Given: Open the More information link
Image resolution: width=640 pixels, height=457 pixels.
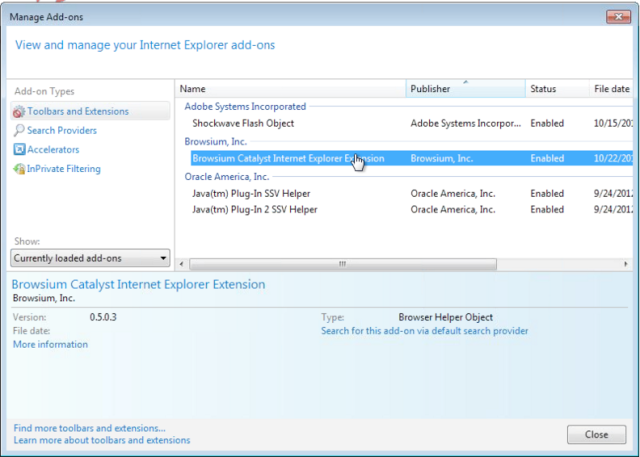Looking at the screenshot, I should click(x=50, y=344).
